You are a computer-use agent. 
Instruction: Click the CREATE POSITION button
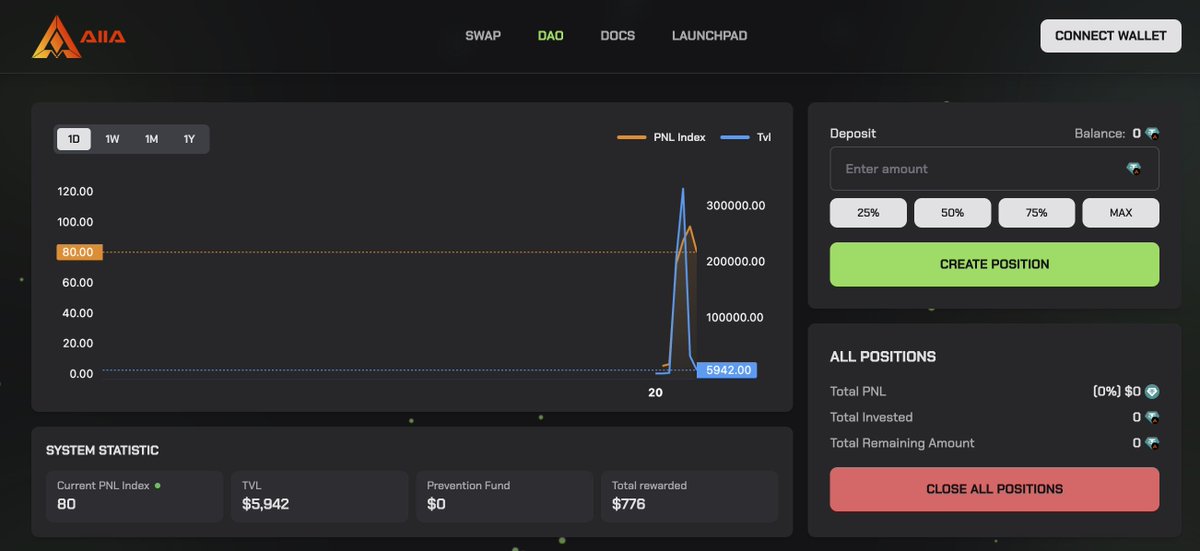(x=994, y=264)
